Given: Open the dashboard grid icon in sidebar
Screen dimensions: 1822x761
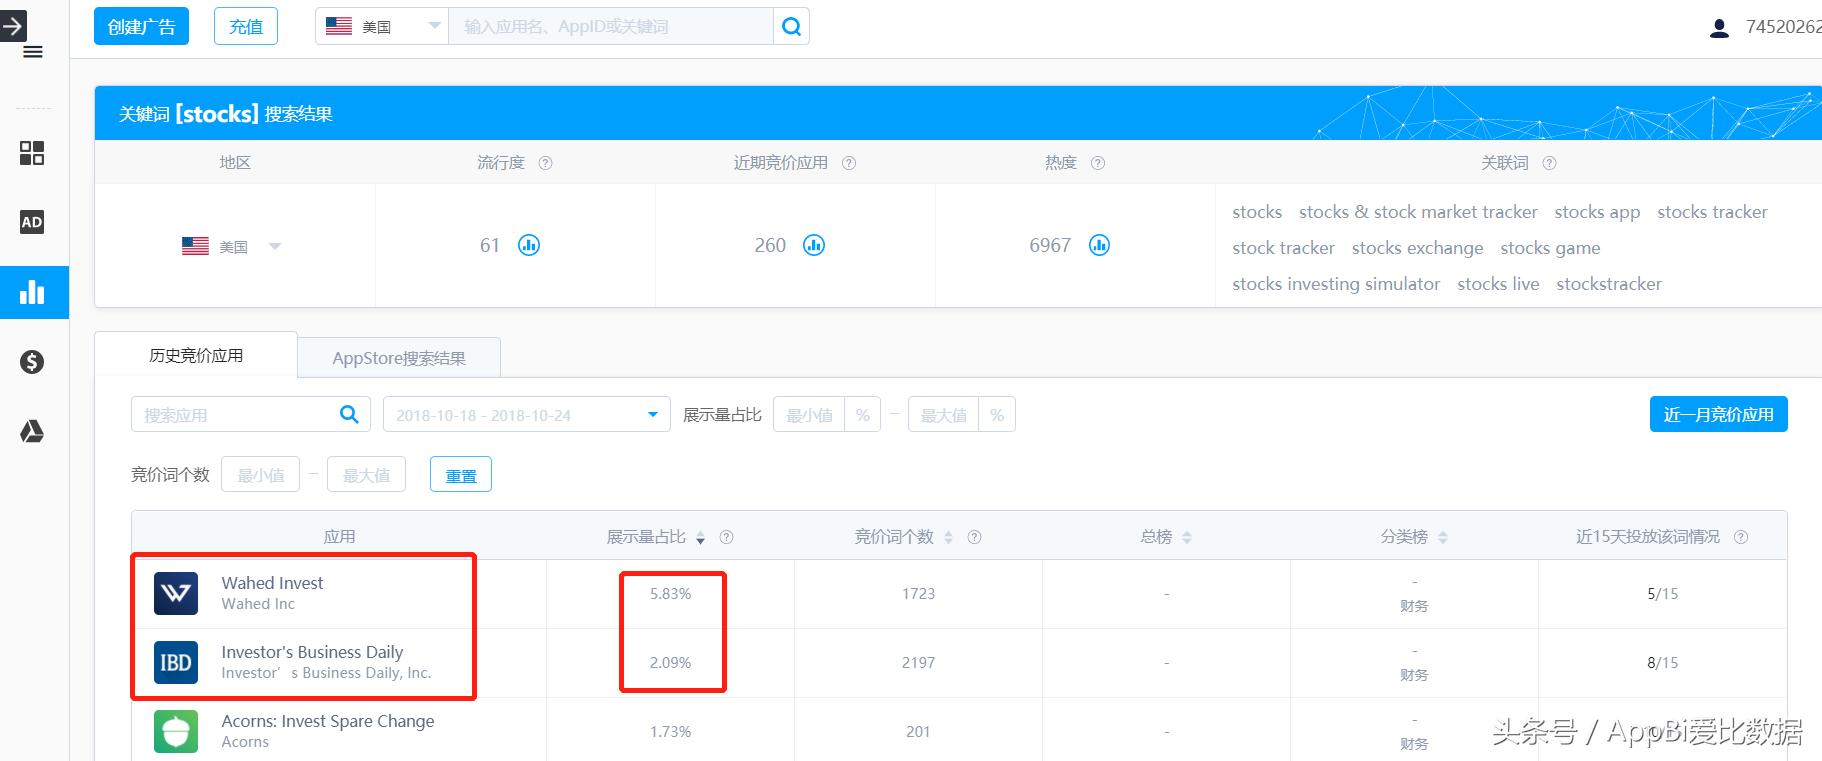Looking at the screenshot, I should 32,153.
